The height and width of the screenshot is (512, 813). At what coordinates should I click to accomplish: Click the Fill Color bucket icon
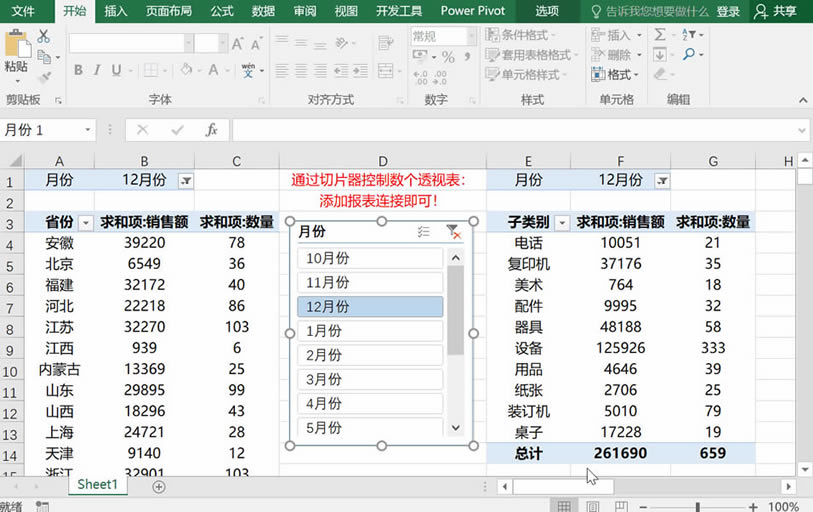coord(186,70)
